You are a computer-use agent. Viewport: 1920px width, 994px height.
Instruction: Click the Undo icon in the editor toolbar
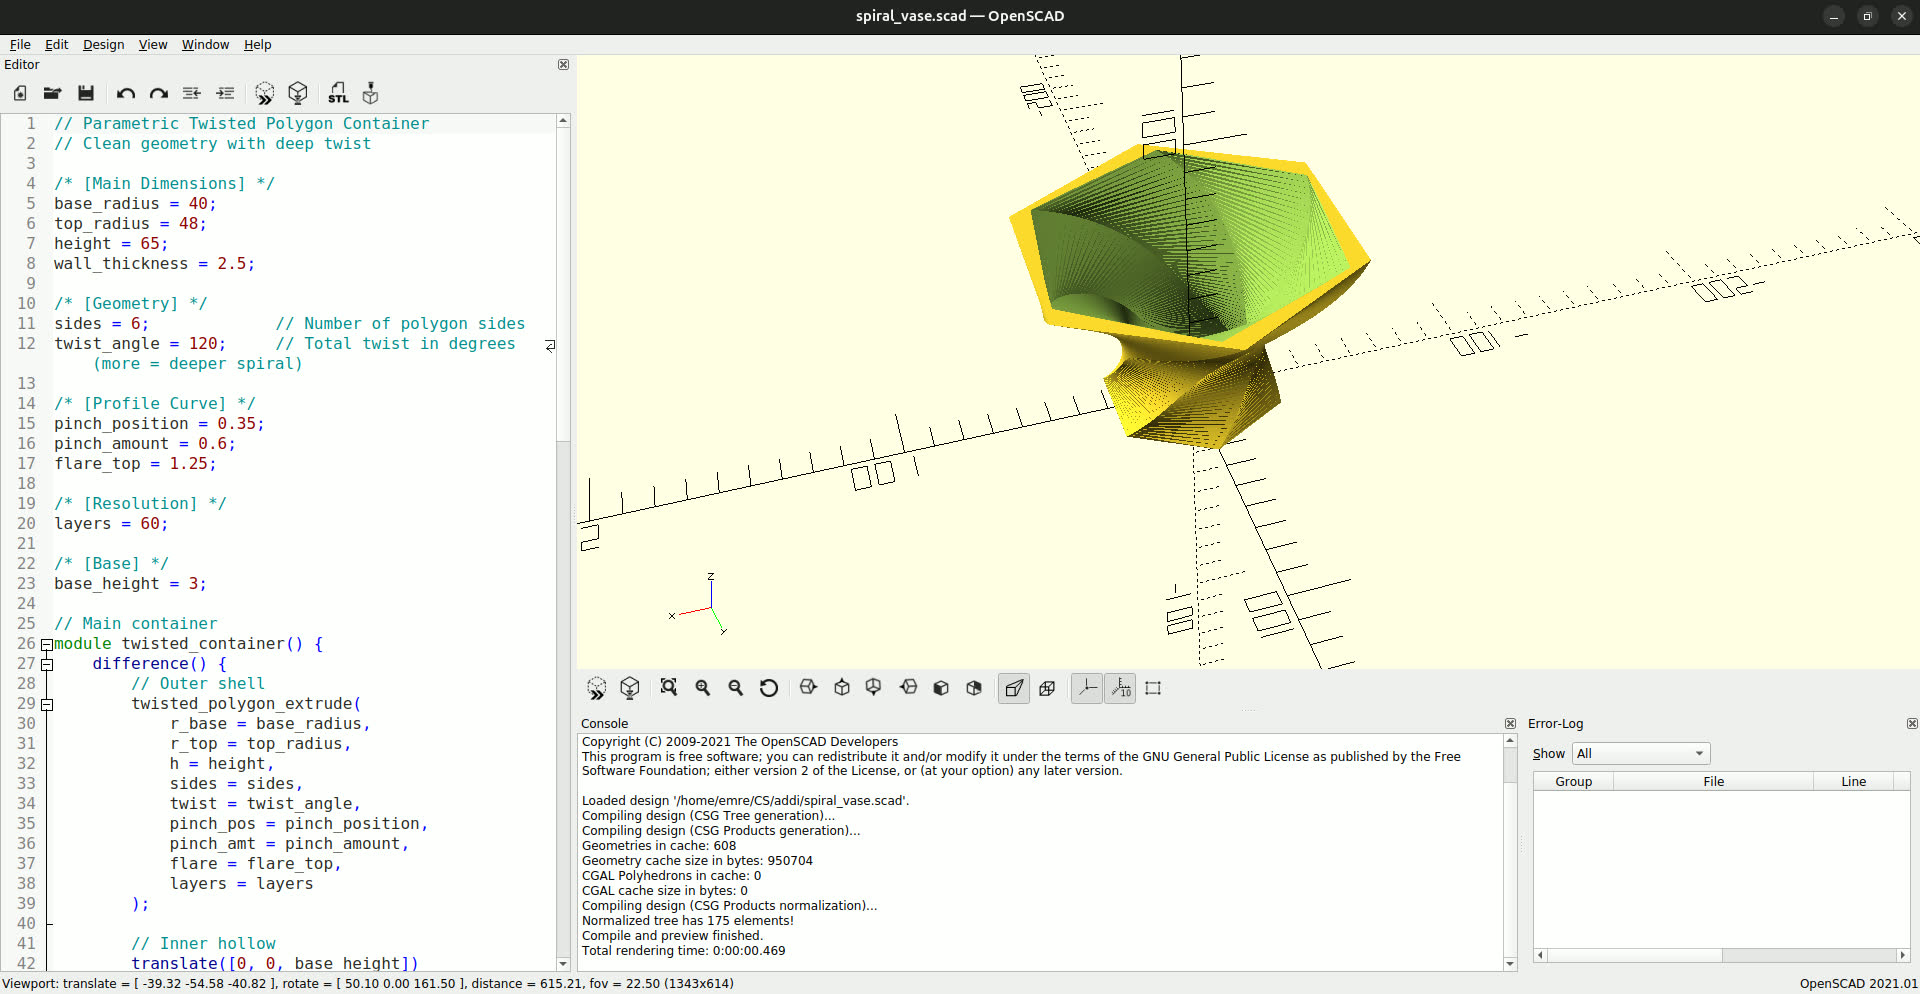pyautogui.click(x=124, y=93)
